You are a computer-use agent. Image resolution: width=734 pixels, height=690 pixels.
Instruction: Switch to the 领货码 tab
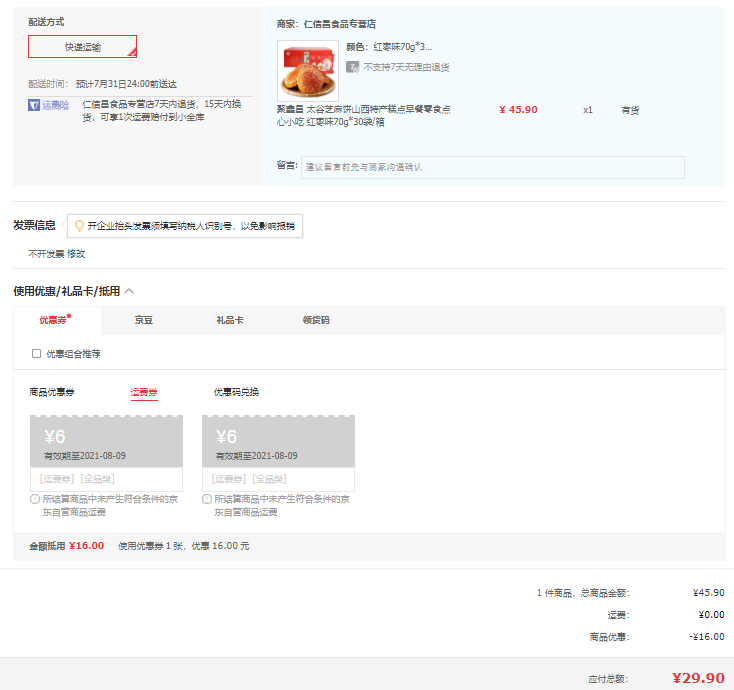click(316, 320)
